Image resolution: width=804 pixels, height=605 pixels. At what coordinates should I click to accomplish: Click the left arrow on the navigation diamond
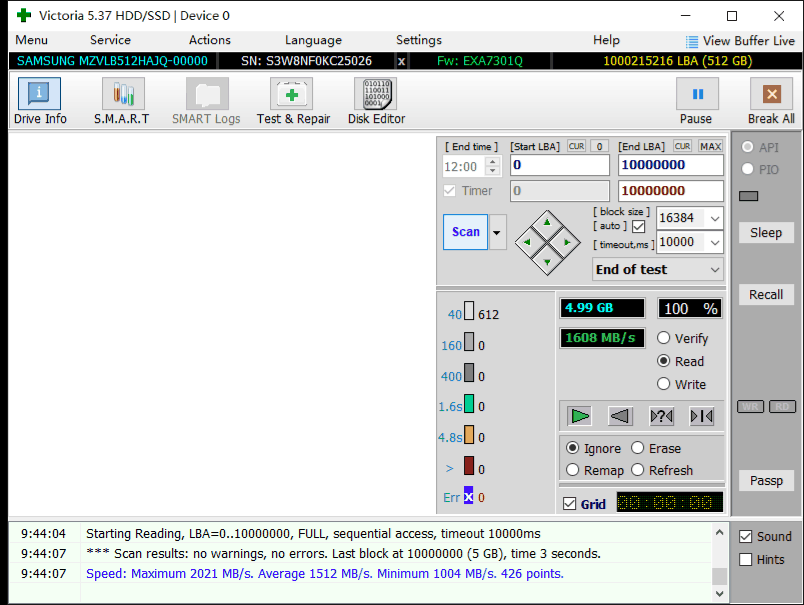coord(528,242)
